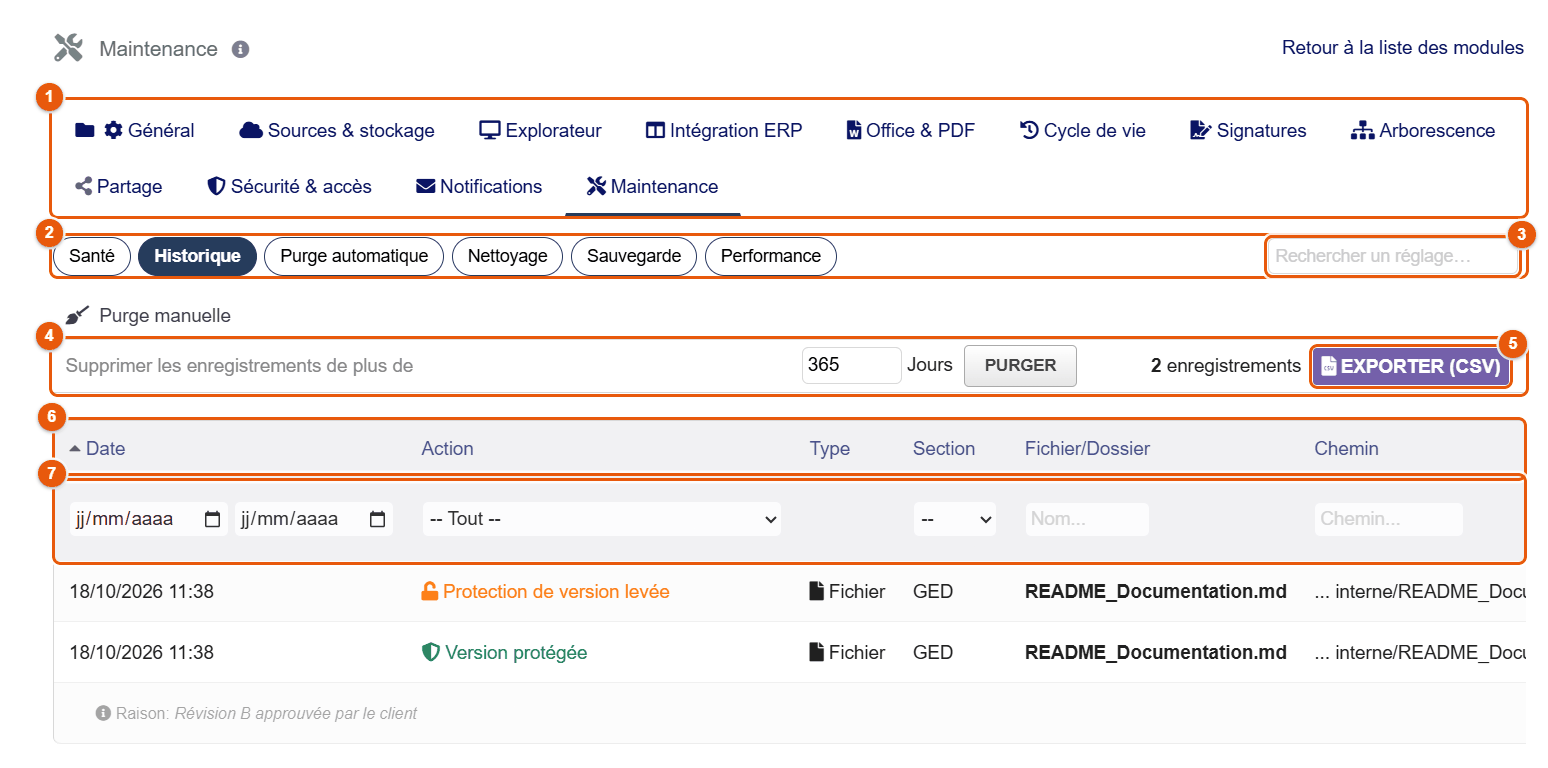The width and height of the screenshot is (1548, 768).
Task: Click the calendar icon in first date filter
Action: (x=212, y=519)
